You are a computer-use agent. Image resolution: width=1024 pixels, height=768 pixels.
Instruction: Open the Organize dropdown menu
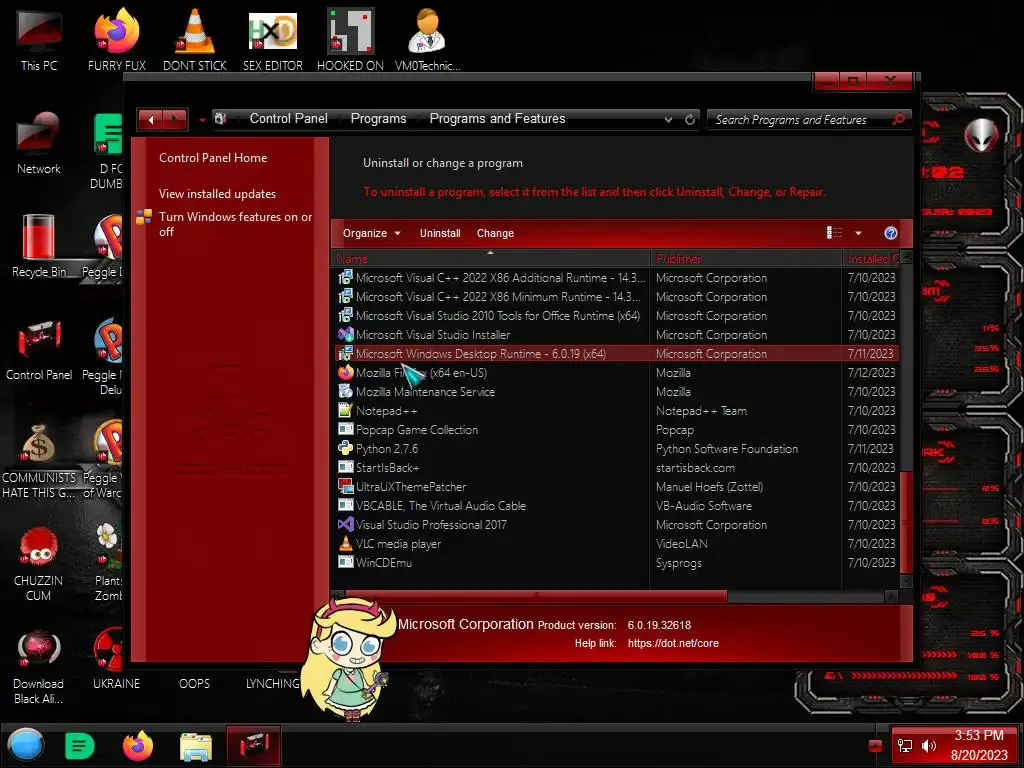coord(372,233)
